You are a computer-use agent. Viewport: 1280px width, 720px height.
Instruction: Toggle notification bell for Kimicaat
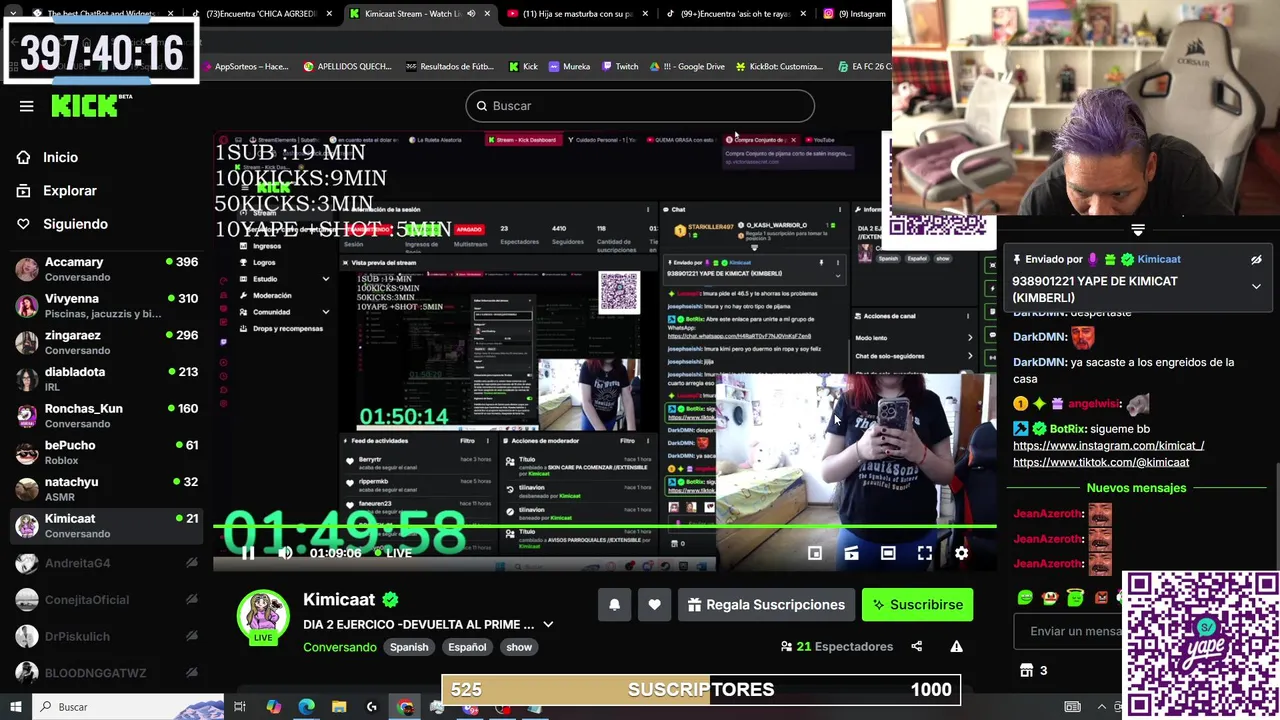click(x=615, y=604)
